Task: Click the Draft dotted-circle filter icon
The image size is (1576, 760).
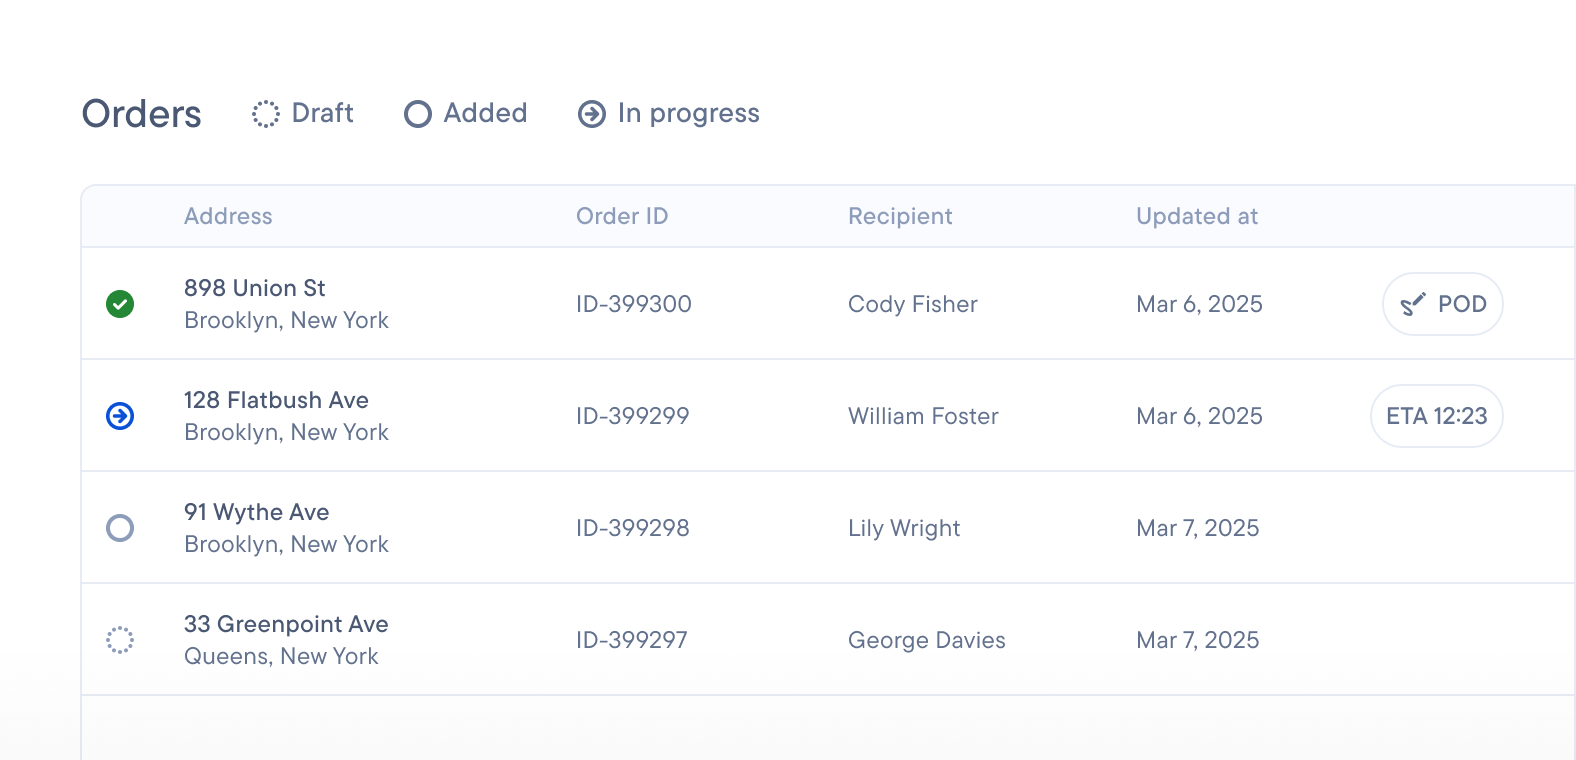Action: pos(265,114)
